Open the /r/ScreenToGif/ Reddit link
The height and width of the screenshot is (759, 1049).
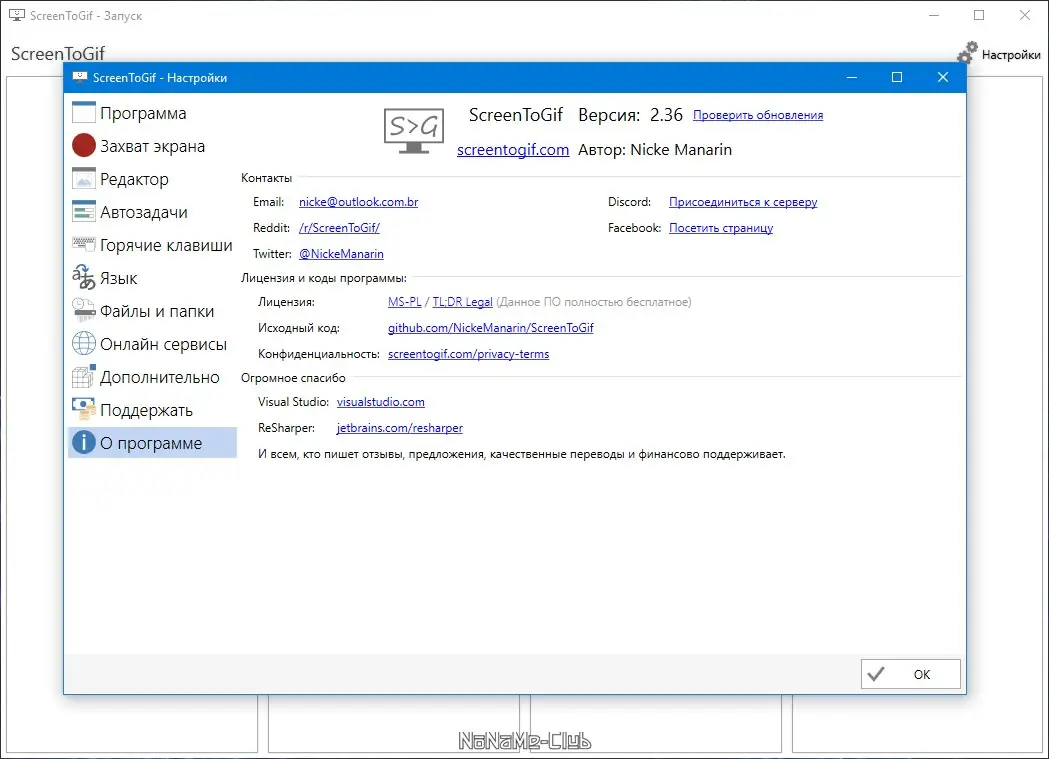339,228
